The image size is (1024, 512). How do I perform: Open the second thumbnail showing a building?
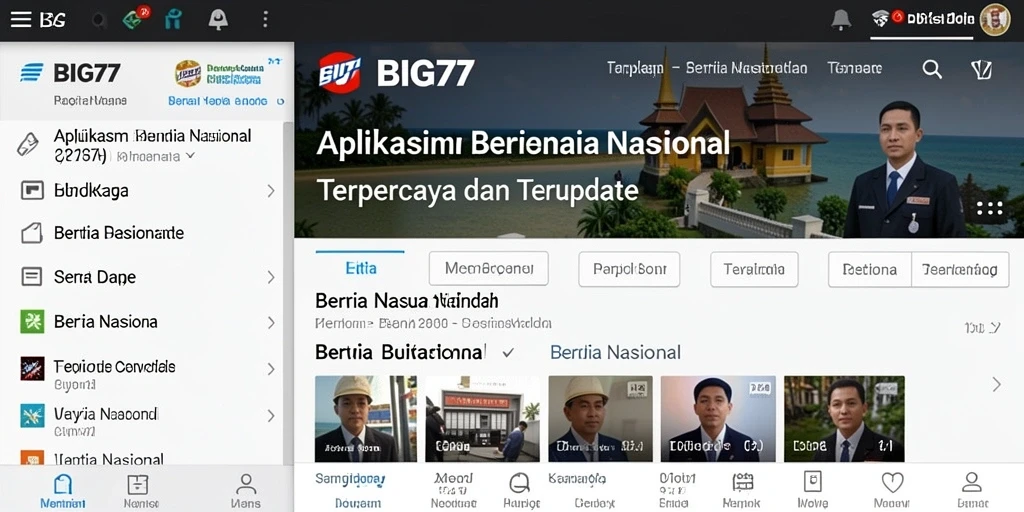coord(483,419)
